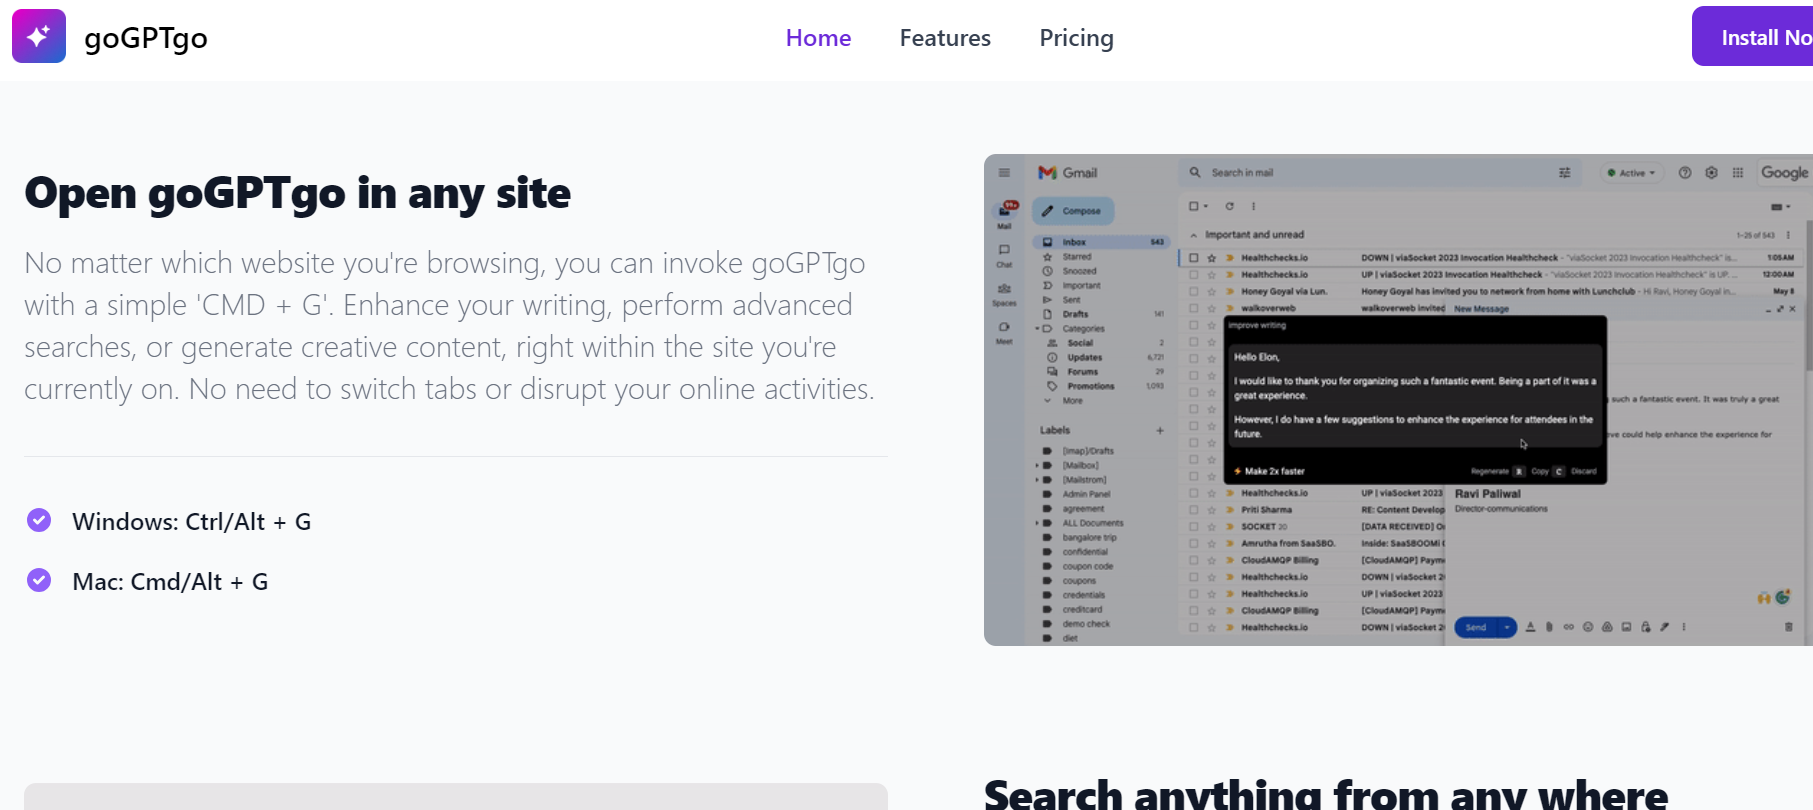The height and width of the screenshot is (810, 1813).
Task: Click the Search in mail field
Action: 1380,173
